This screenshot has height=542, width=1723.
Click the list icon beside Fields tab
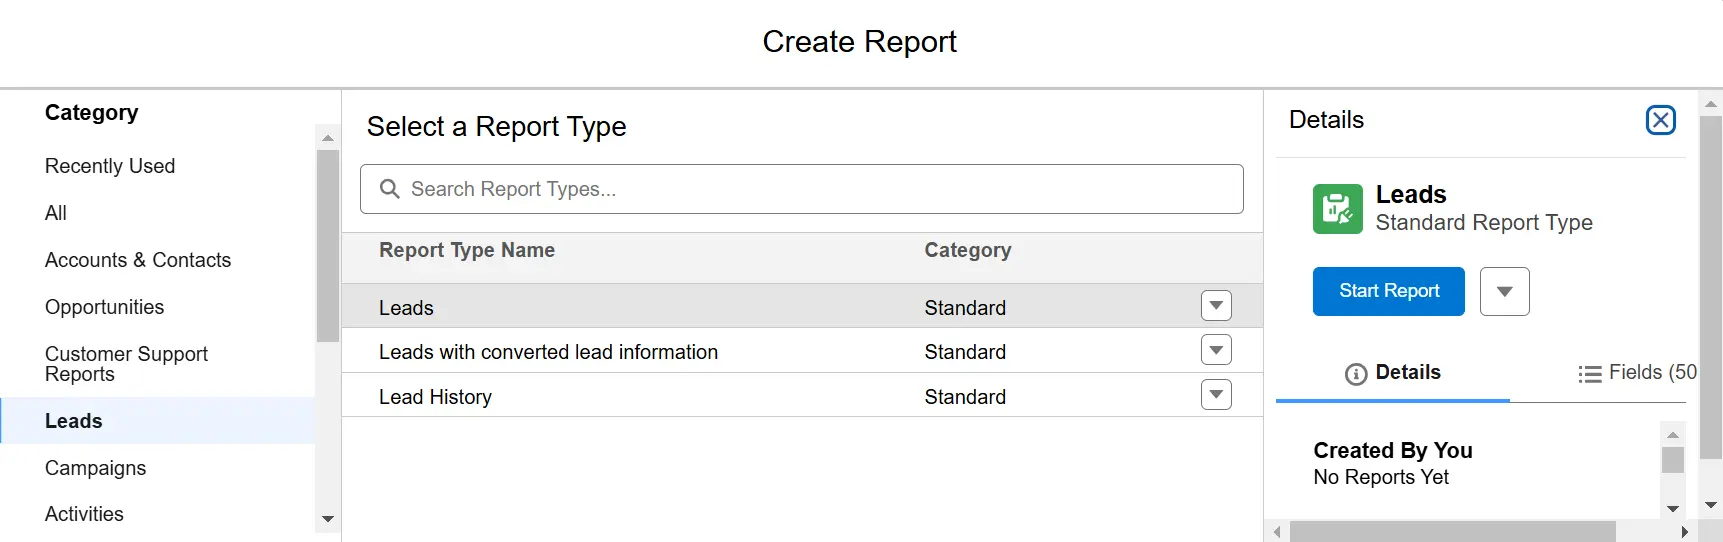coord(1589,374)
